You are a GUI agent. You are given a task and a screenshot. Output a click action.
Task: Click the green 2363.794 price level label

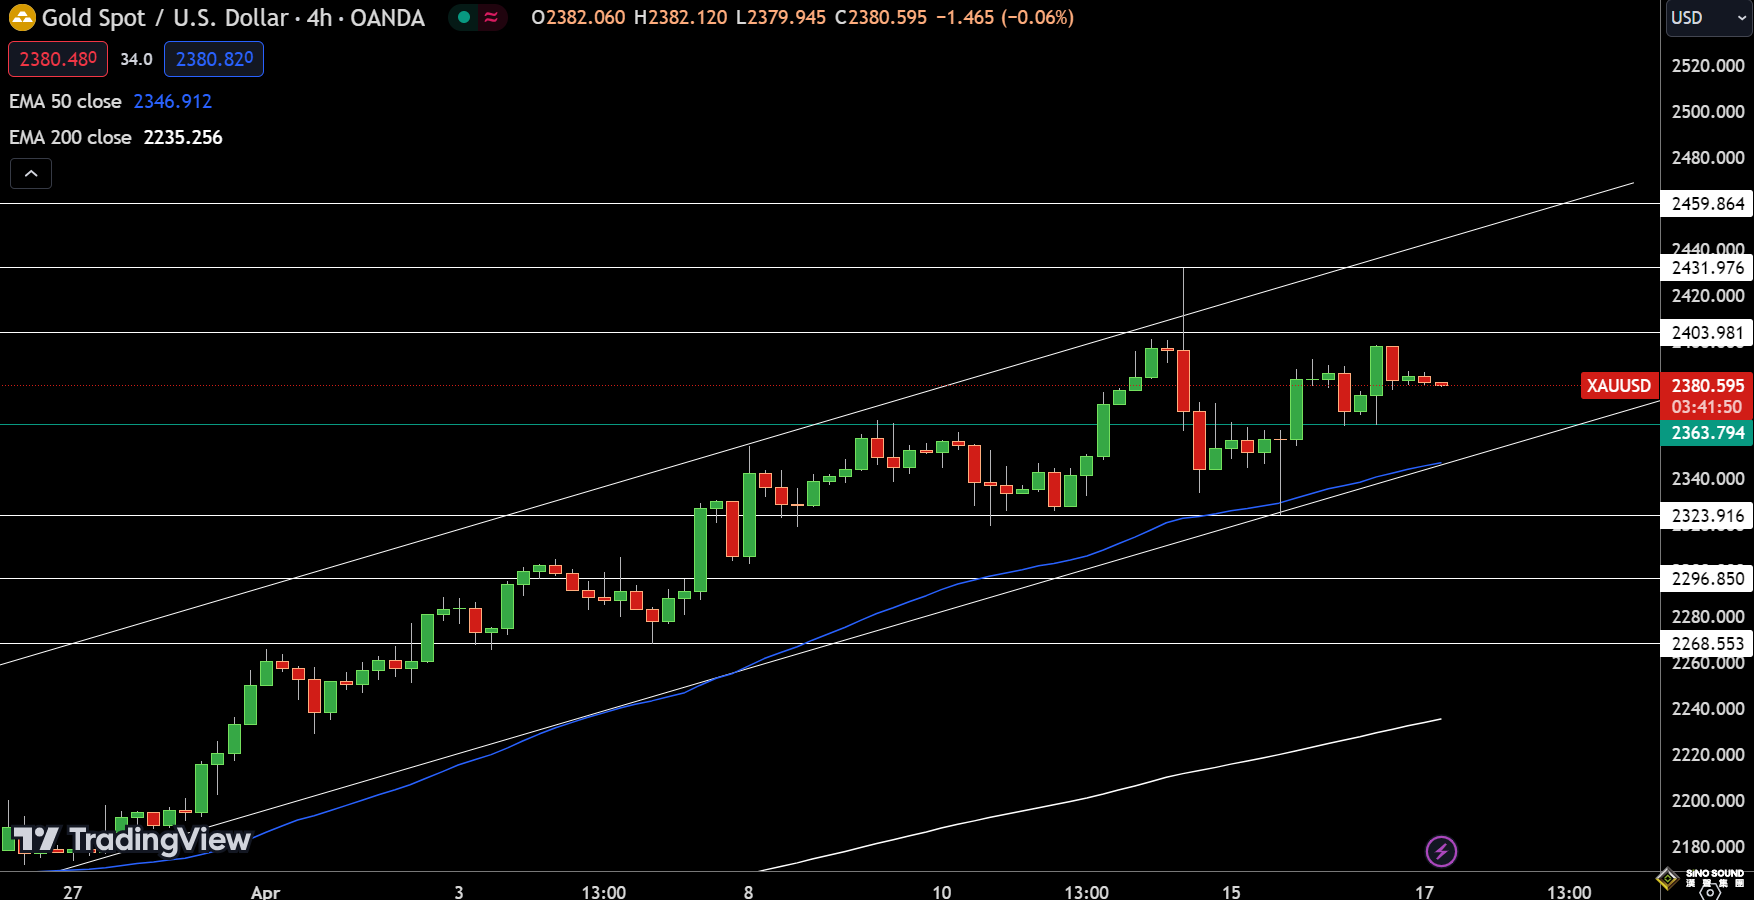click(x=1707, y=433)
